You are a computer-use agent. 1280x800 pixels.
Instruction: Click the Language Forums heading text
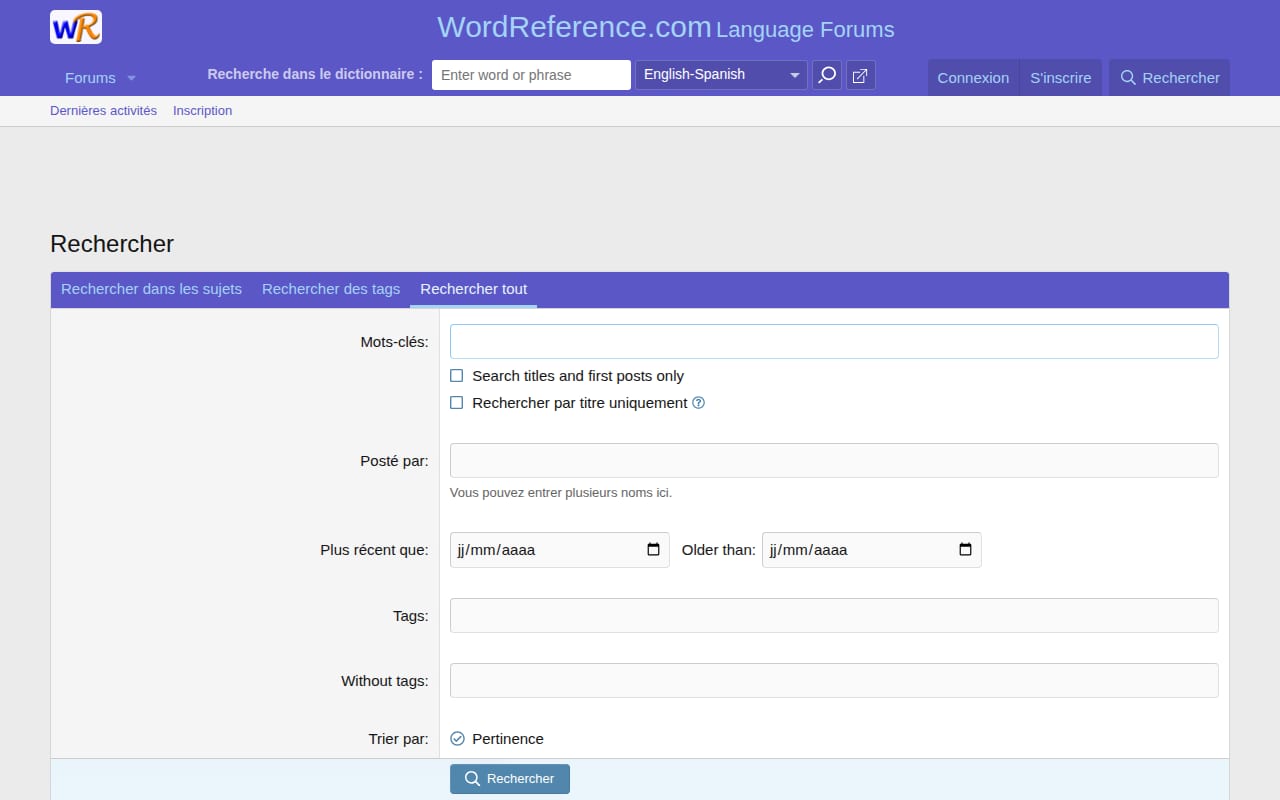click(805, 30)
